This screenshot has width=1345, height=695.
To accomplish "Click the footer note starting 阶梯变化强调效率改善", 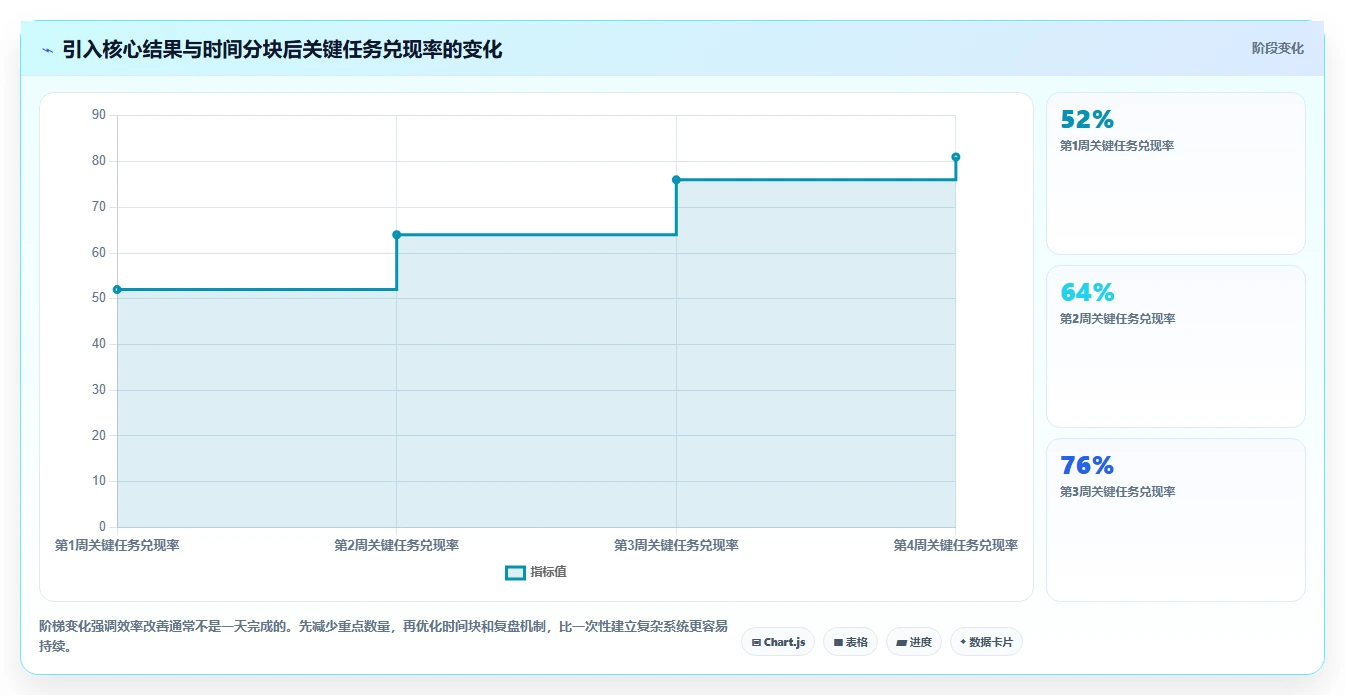I will (383, 637).
